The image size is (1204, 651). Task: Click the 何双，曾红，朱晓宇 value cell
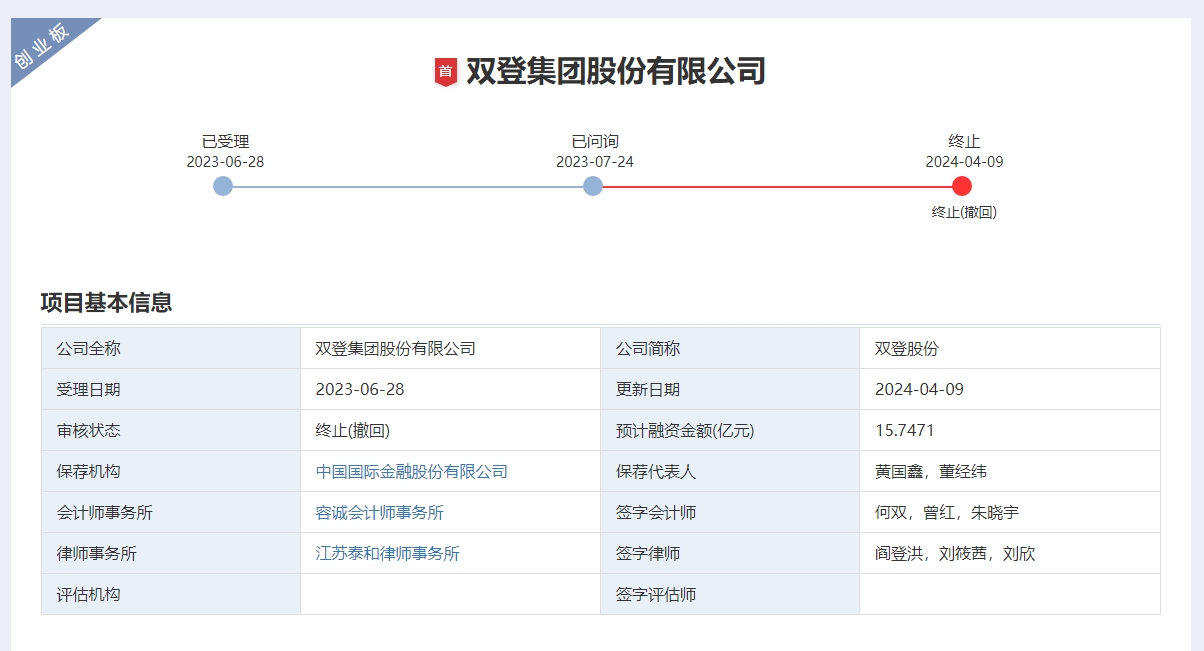click(1010, 513)
